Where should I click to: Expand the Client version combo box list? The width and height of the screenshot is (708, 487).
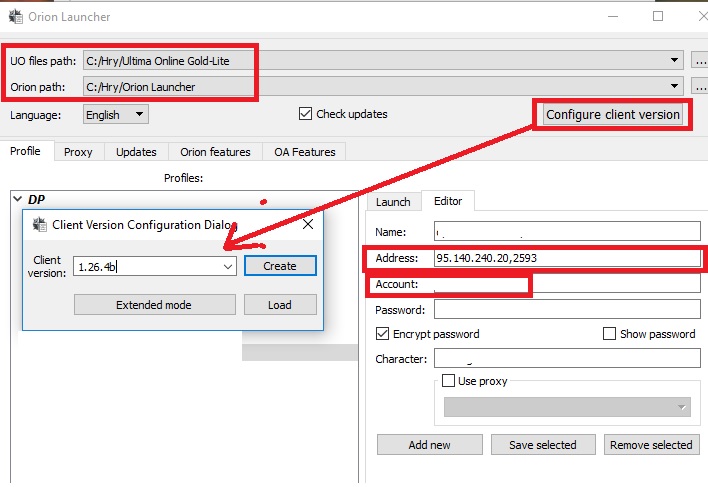227,266
